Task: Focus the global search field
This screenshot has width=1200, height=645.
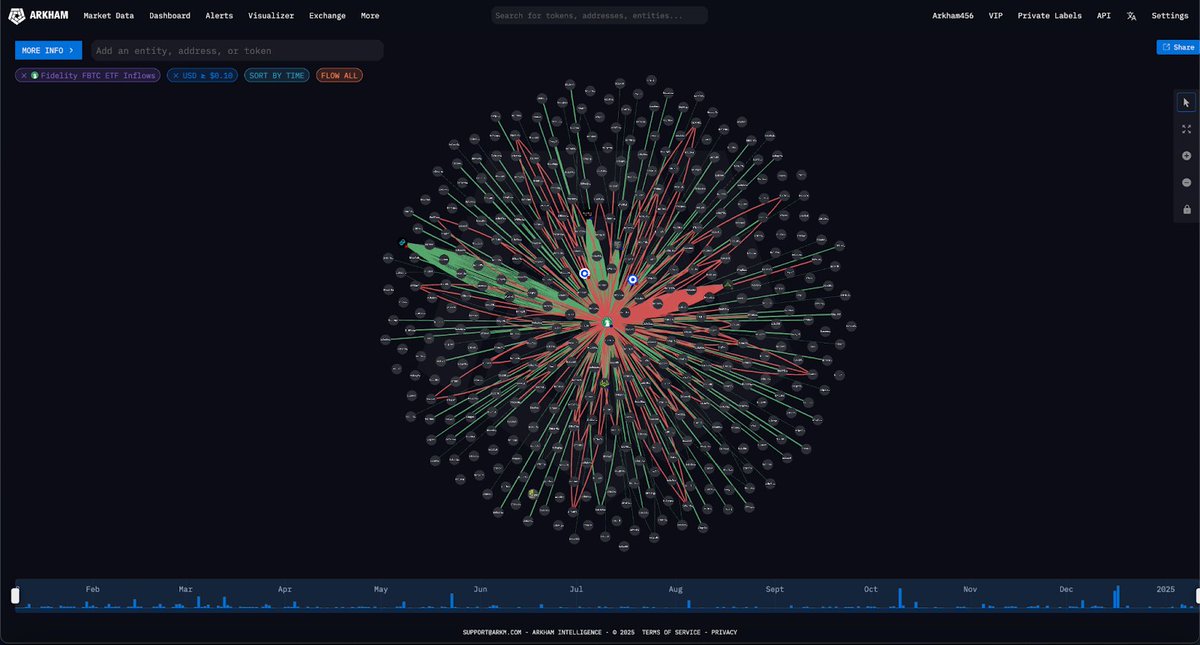Action: click(x=599, y=16)
